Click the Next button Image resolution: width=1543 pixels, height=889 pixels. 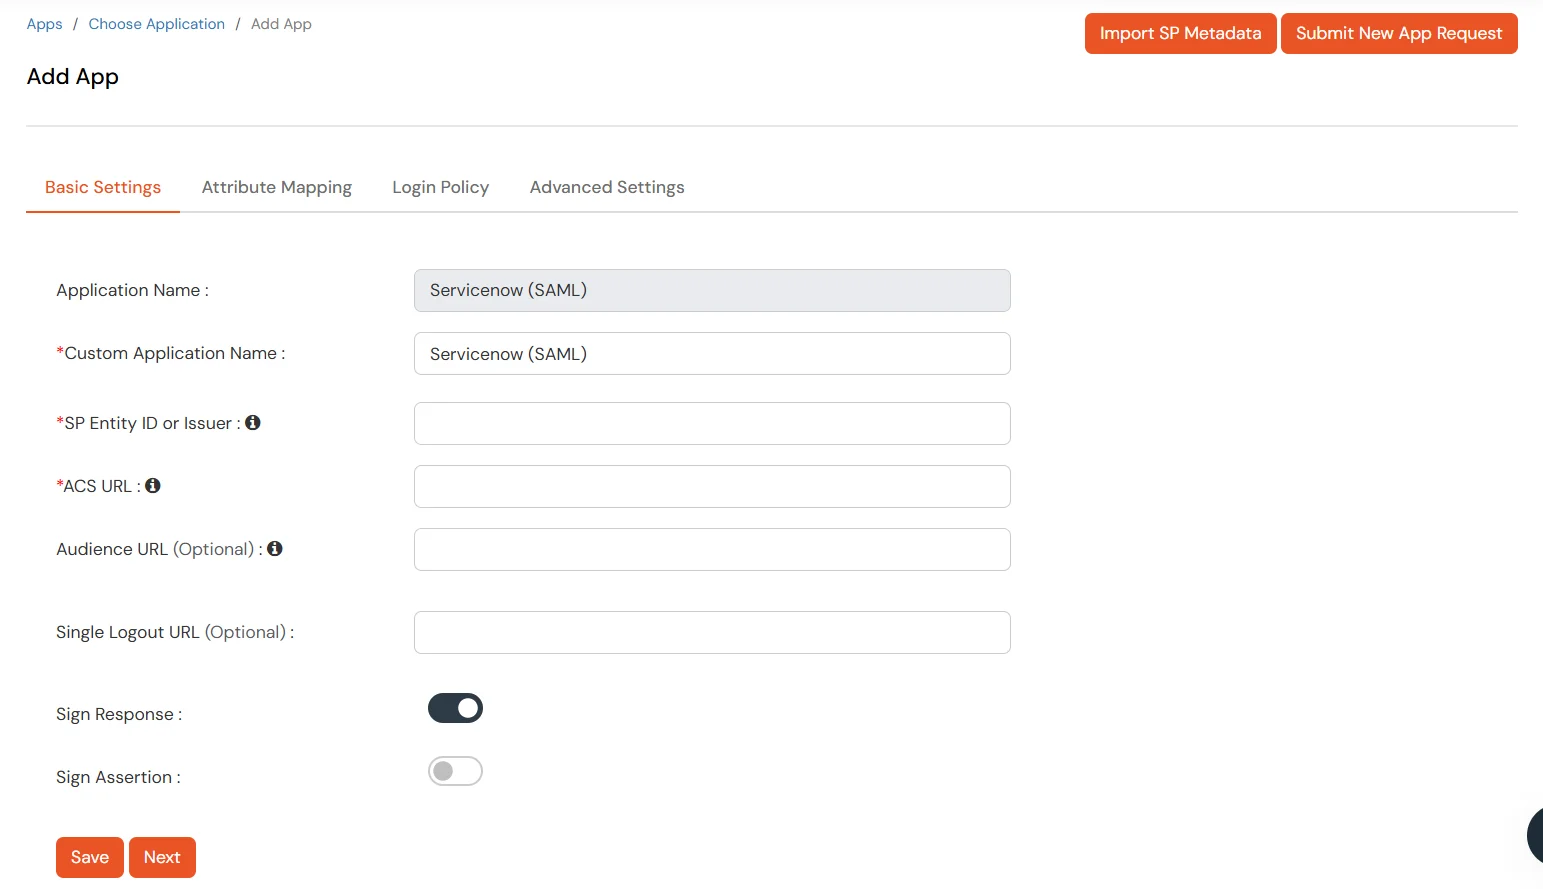click(162, 857)
